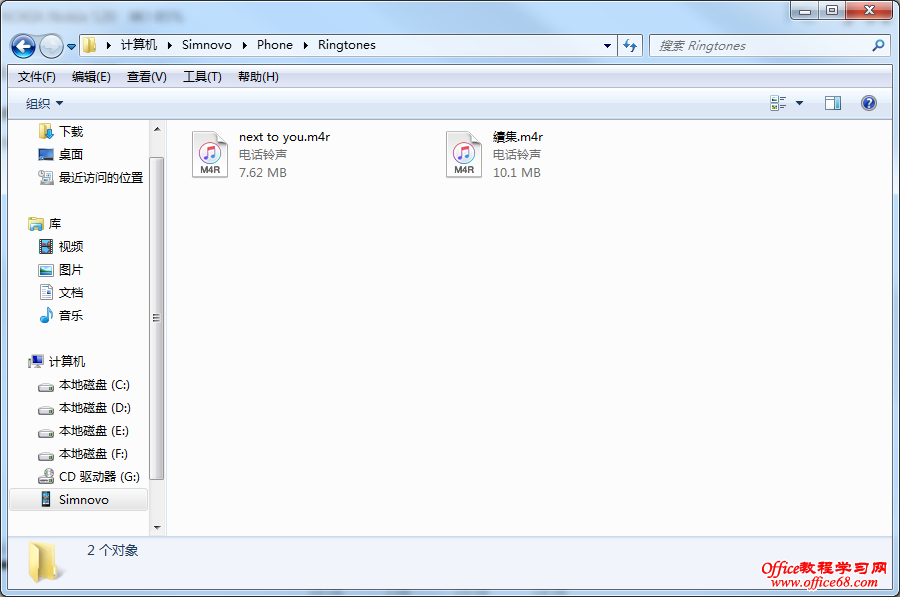The width and height of the screenshot is (900, 597).
Task: Select 本地磁盘 (F:) drive
Action: pyautogui.click(x=93, y=453)
